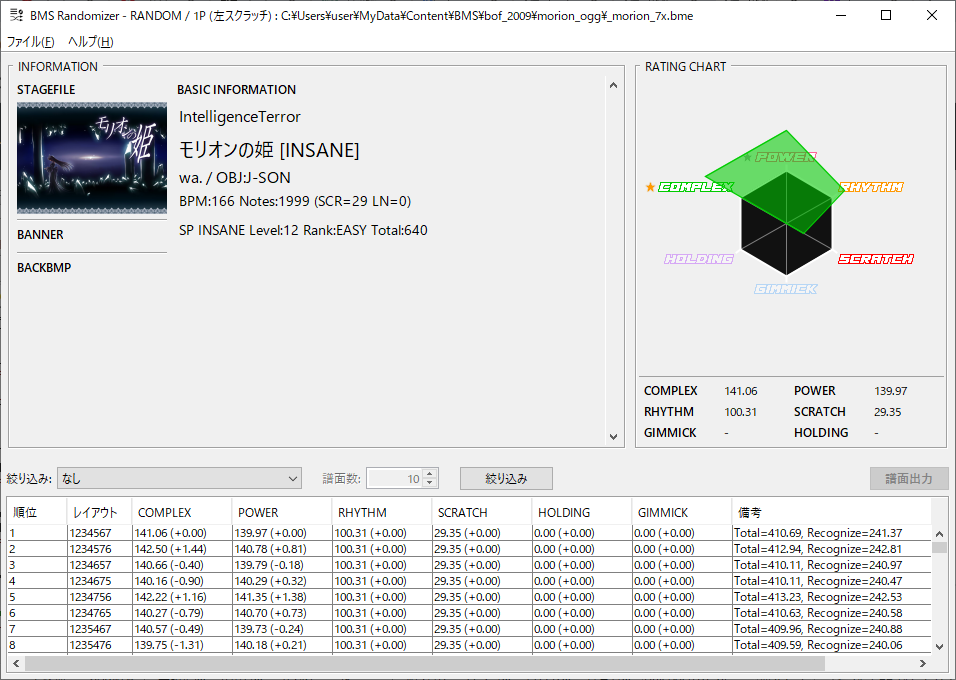The height and width of the screenshot is (680, 956).
Task: Click the RHYTHM label on rating chart
Action: click(871, 187)
